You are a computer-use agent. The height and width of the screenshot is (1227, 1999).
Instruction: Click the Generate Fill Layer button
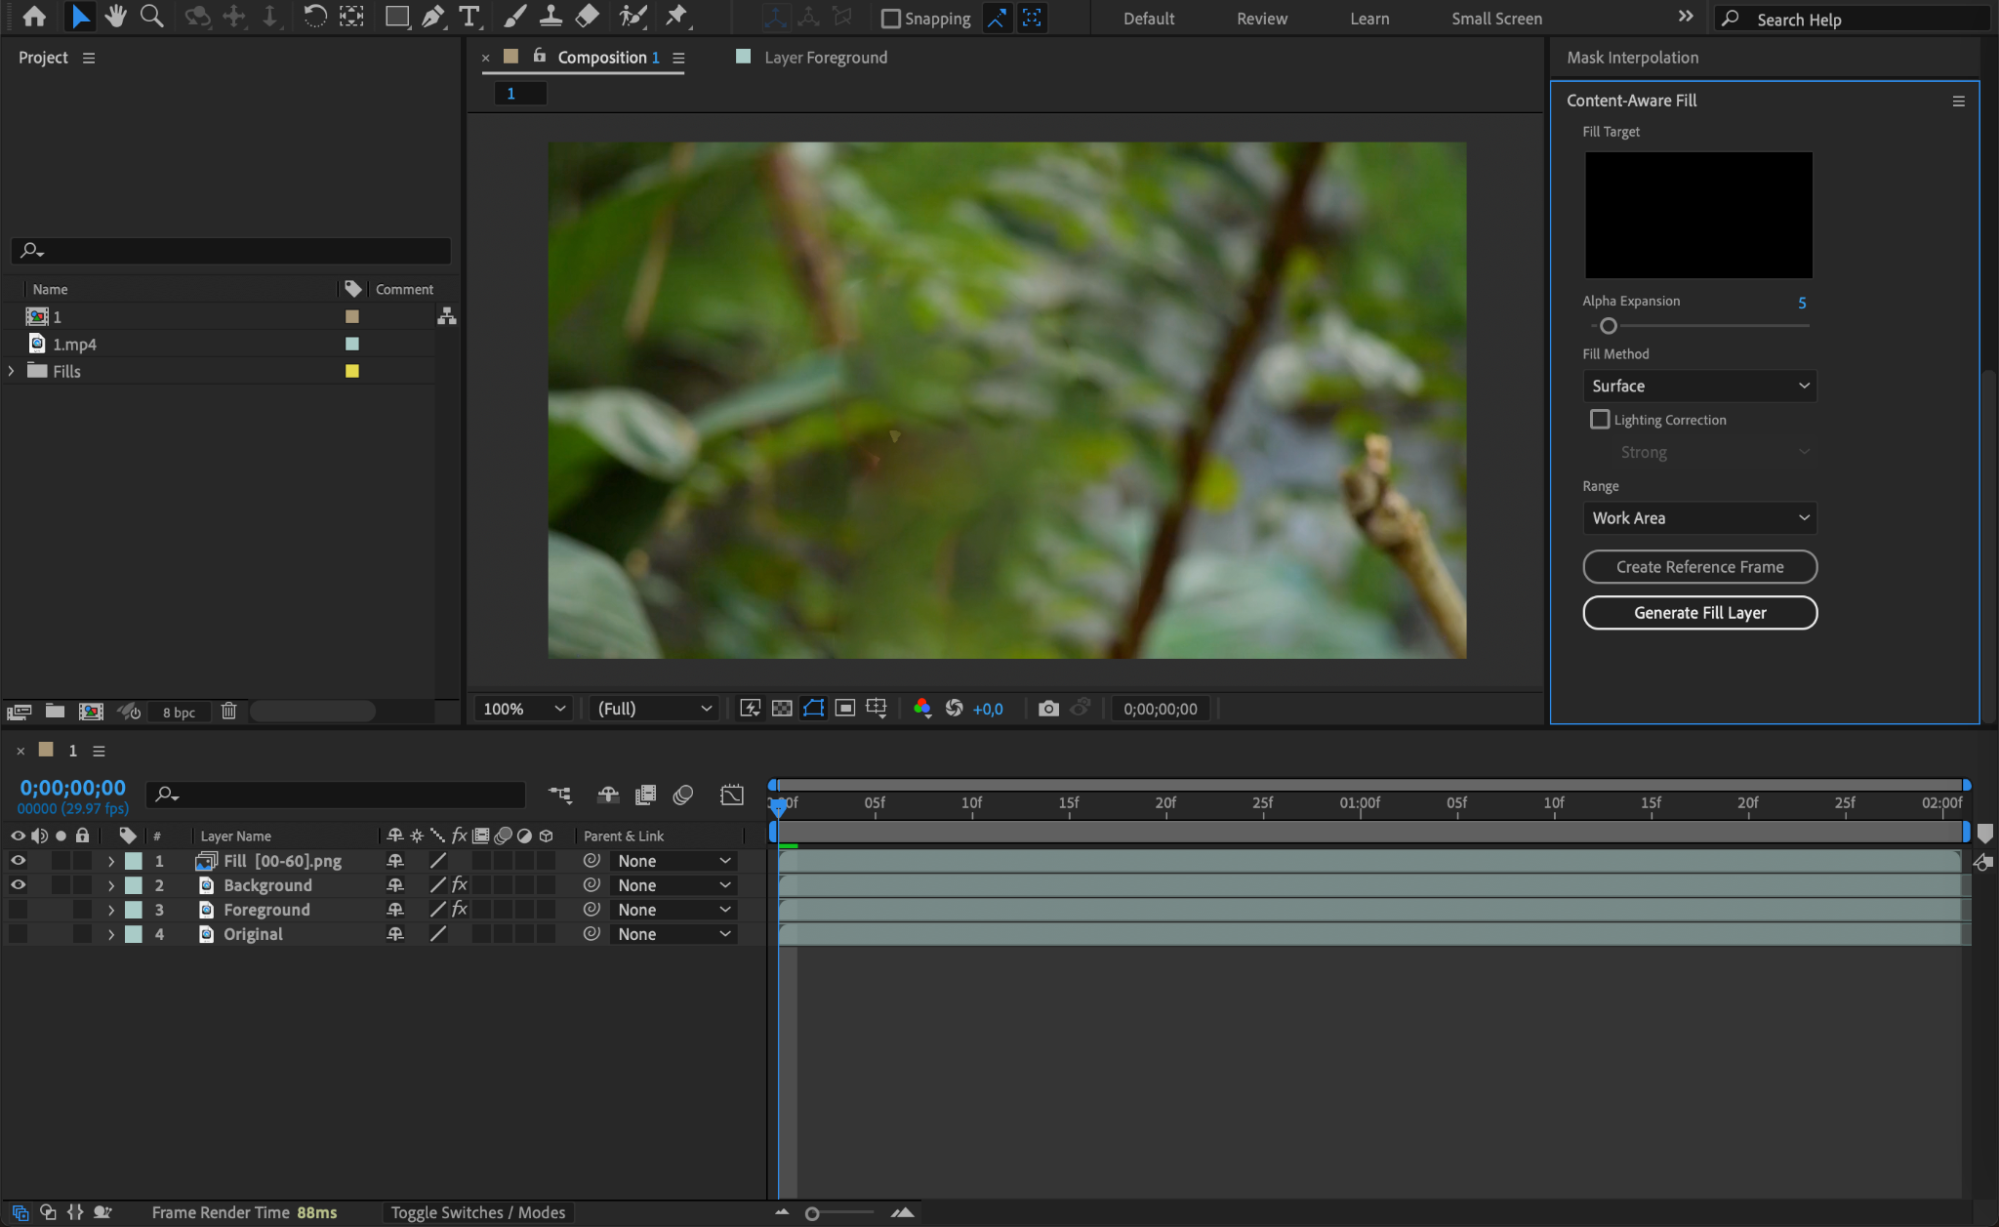pos(1699,613)
